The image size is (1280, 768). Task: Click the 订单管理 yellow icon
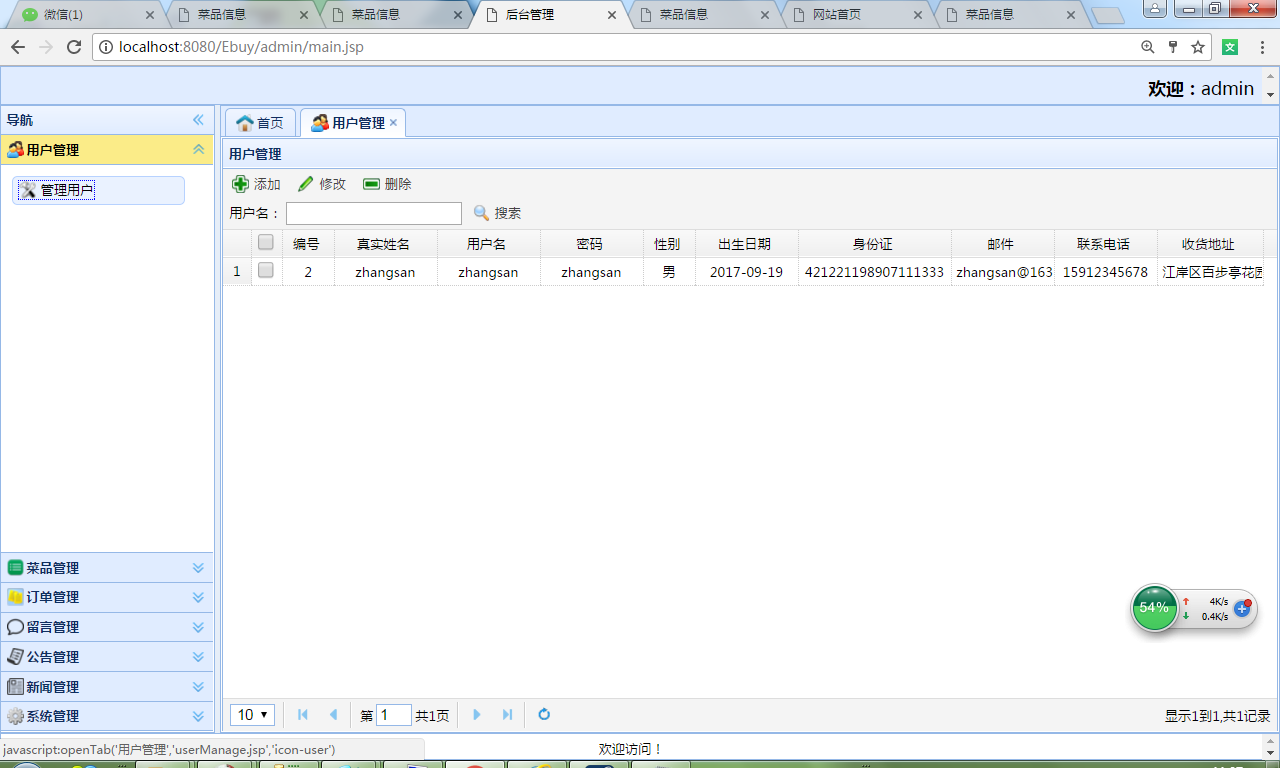click(x=15, y=597)
